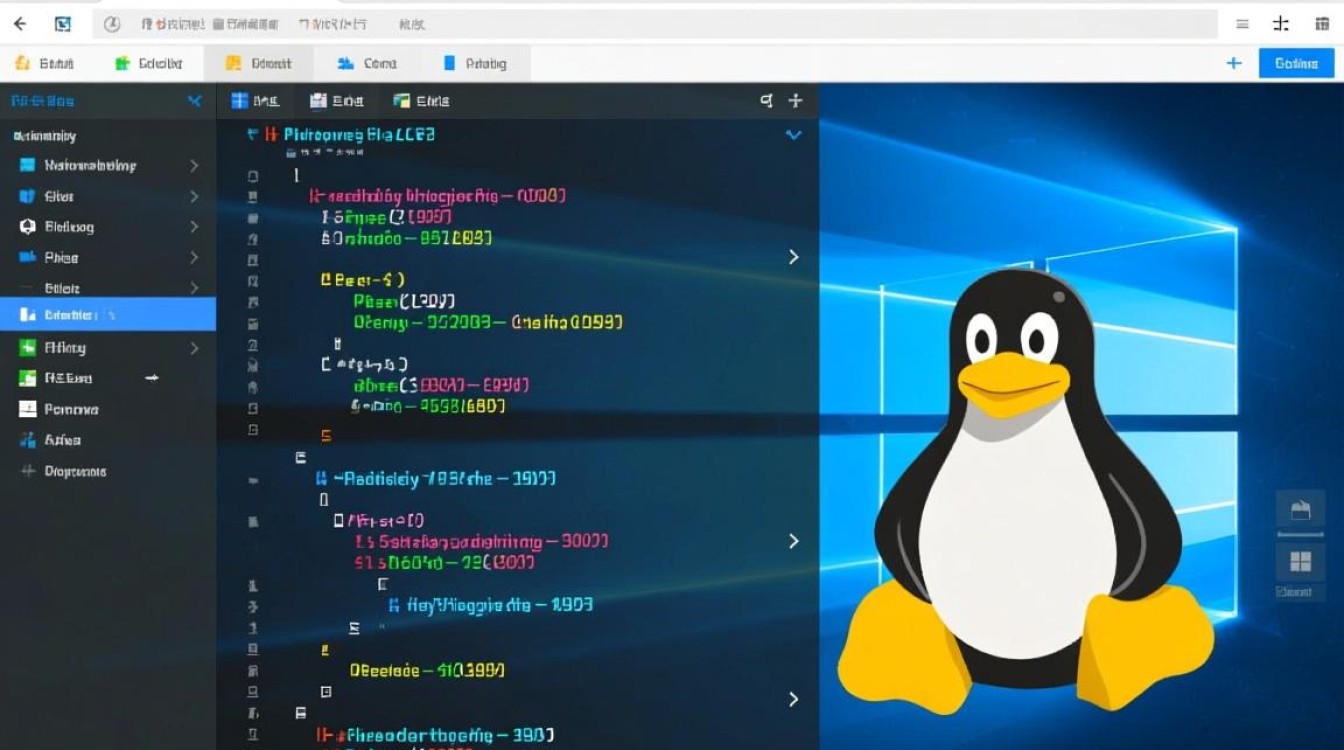The image size is (1344, 750).
Task: Click the plus button next to the ribbon tabs
Action: click(1234, 62)
